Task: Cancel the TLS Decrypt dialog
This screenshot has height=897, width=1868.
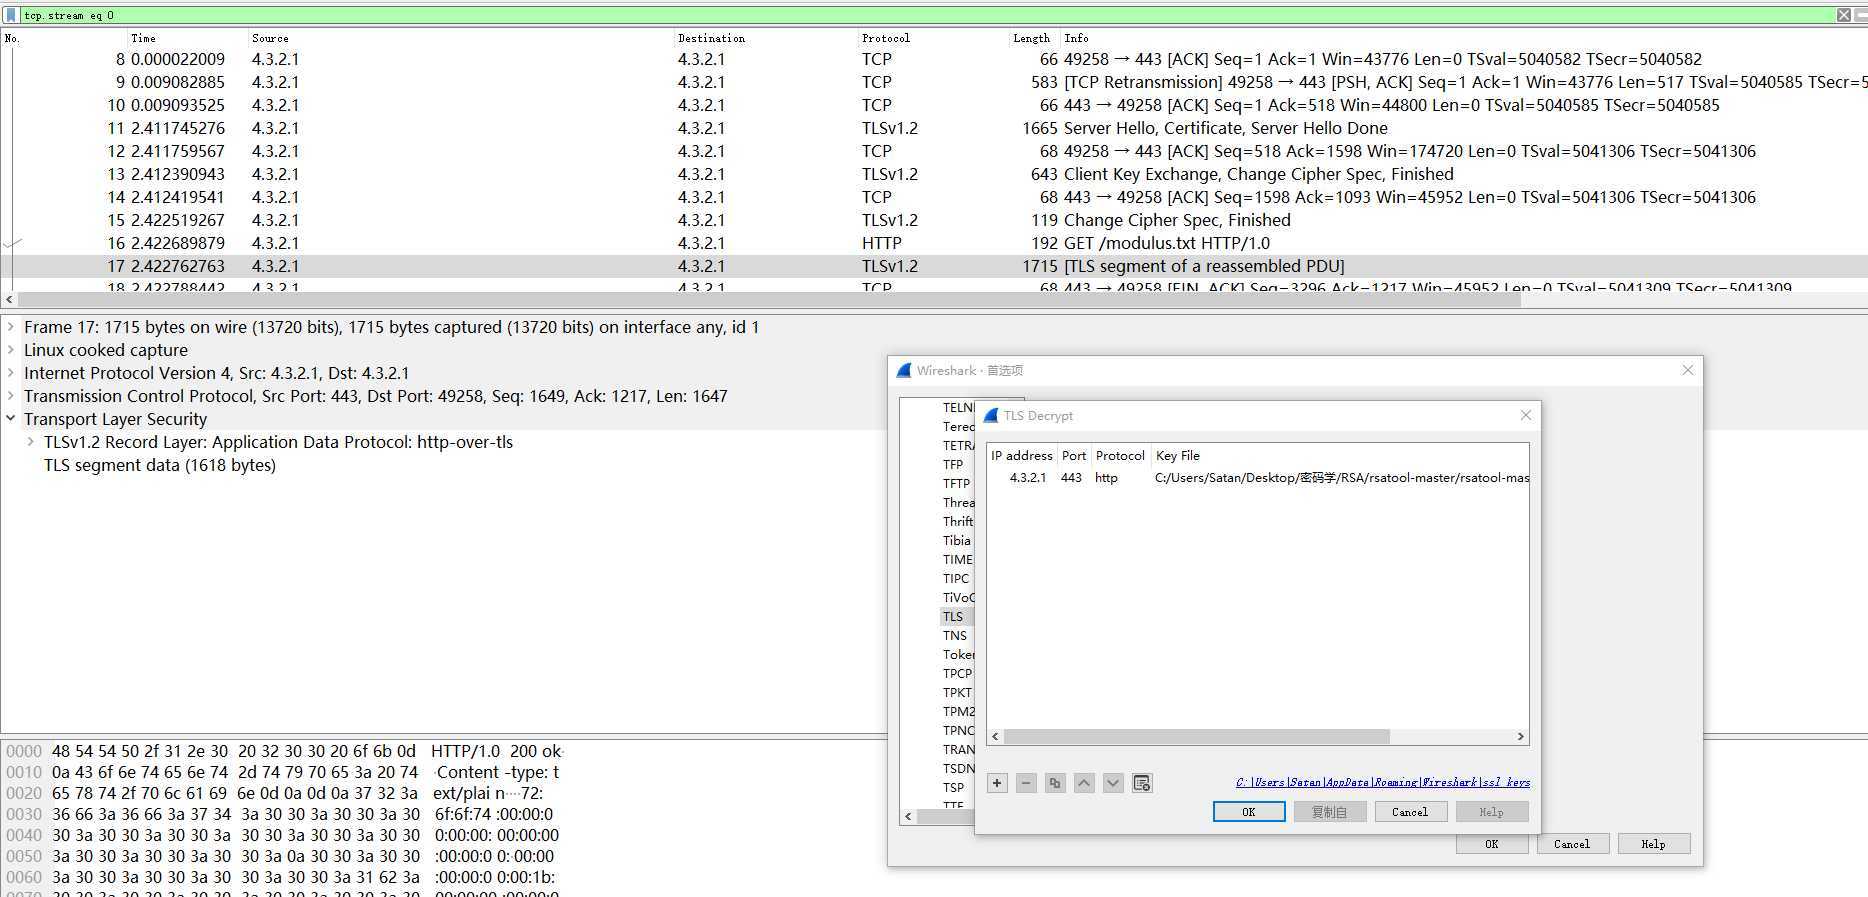Action: coord(1410,812)
